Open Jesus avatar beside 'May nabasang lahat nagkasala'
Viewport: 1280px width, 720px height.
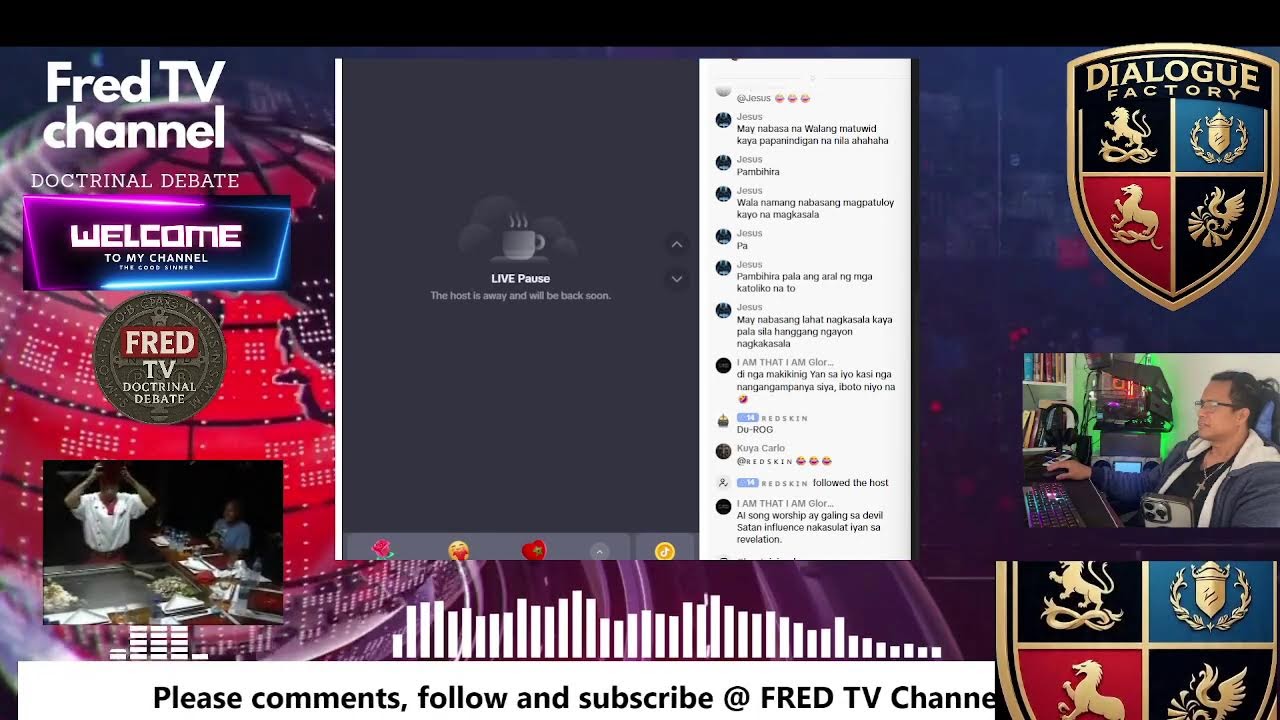[723, 311]
